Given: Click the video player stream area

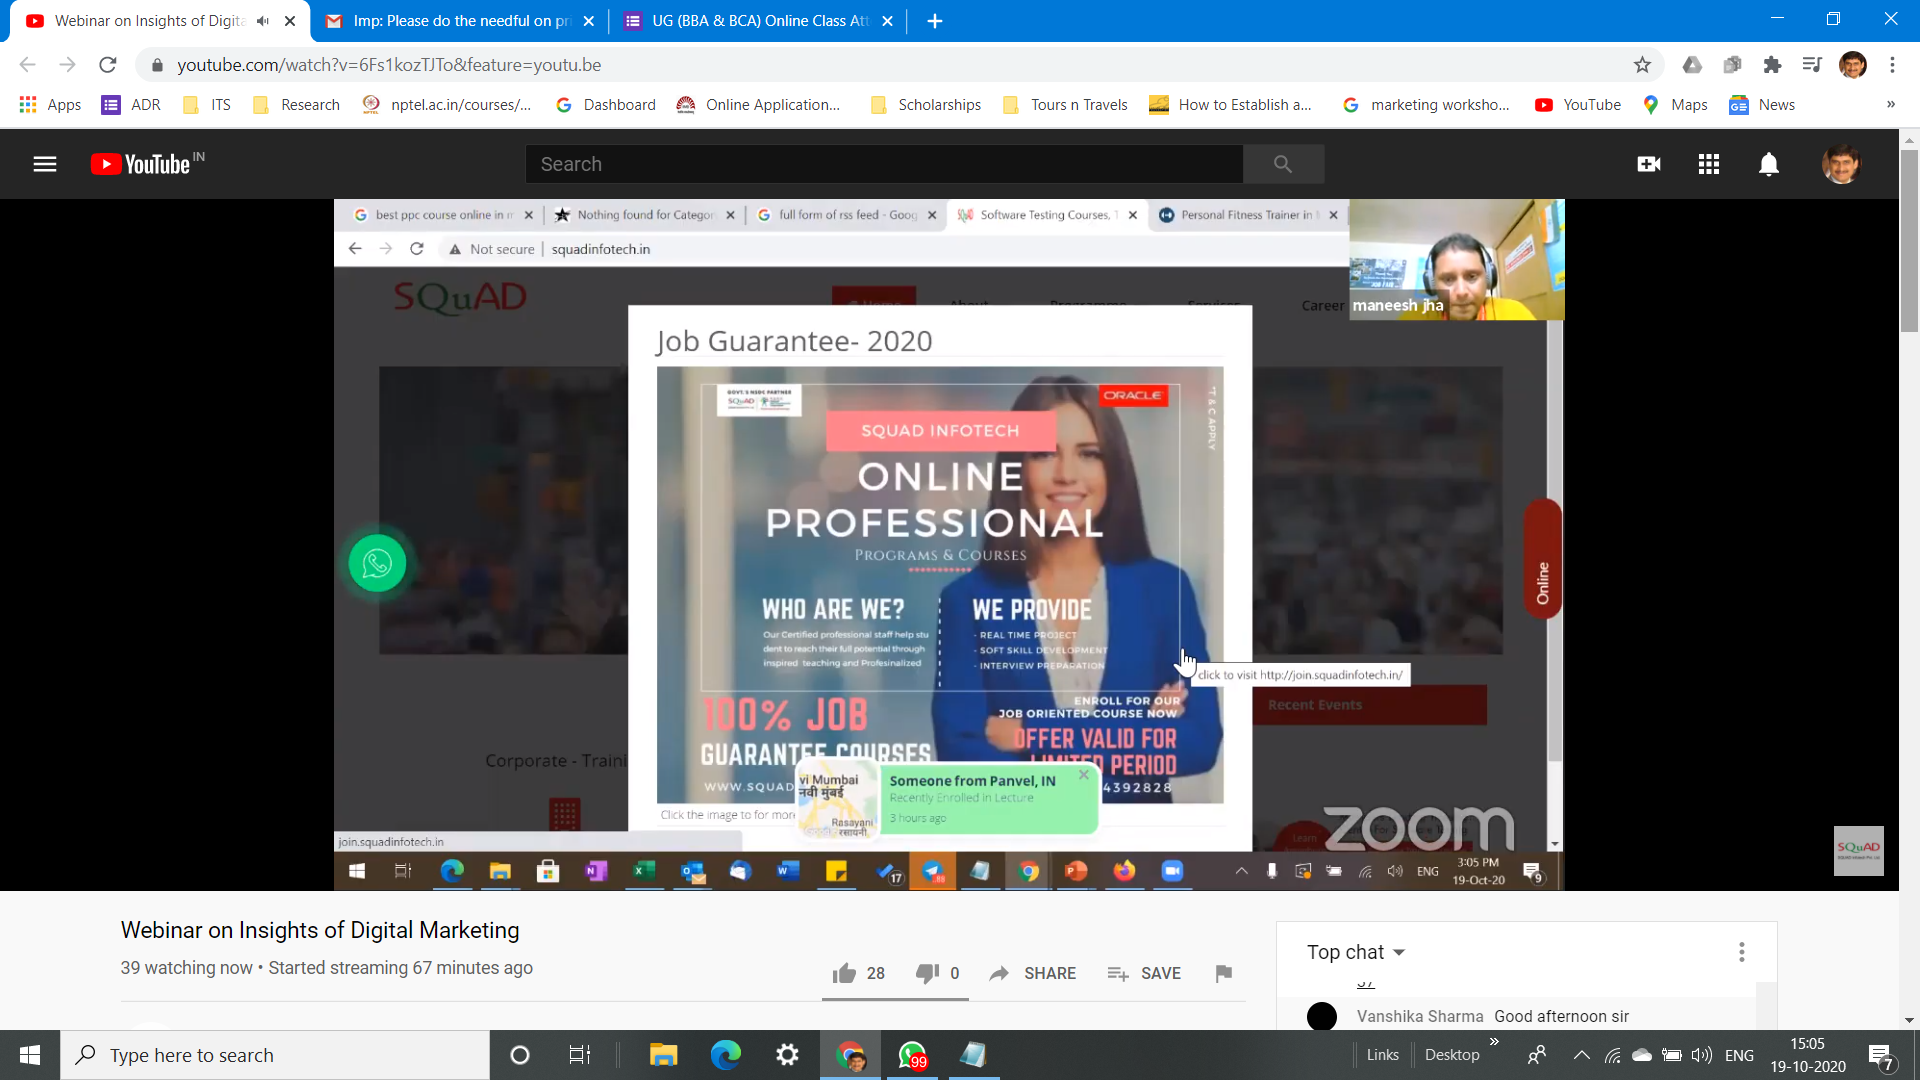Looking at the screenshot, I should click(x=949, y=544).
